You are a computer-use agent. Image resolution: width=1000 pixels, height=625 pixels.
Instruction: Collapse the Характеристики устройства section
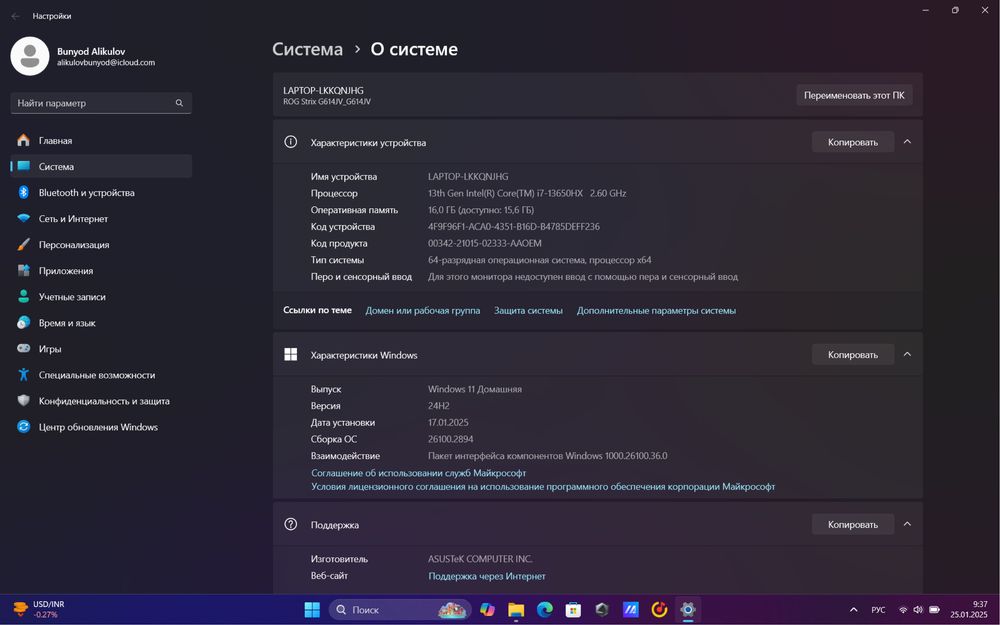907,142
